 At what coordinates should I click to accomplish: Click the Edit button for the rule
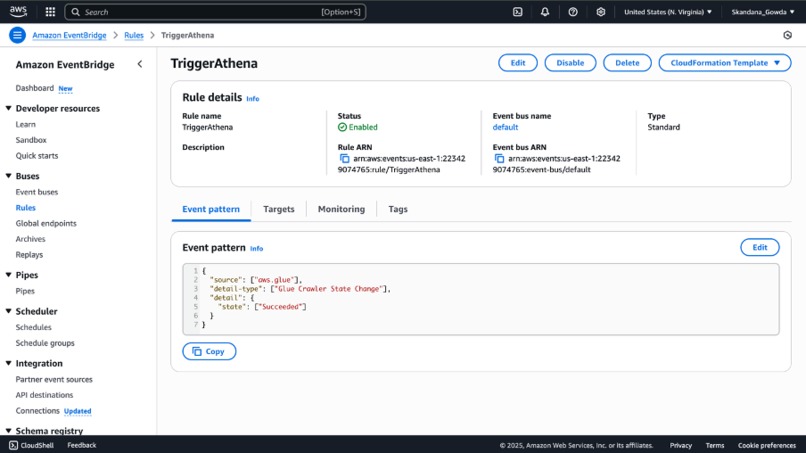click(x=518, y=63)
